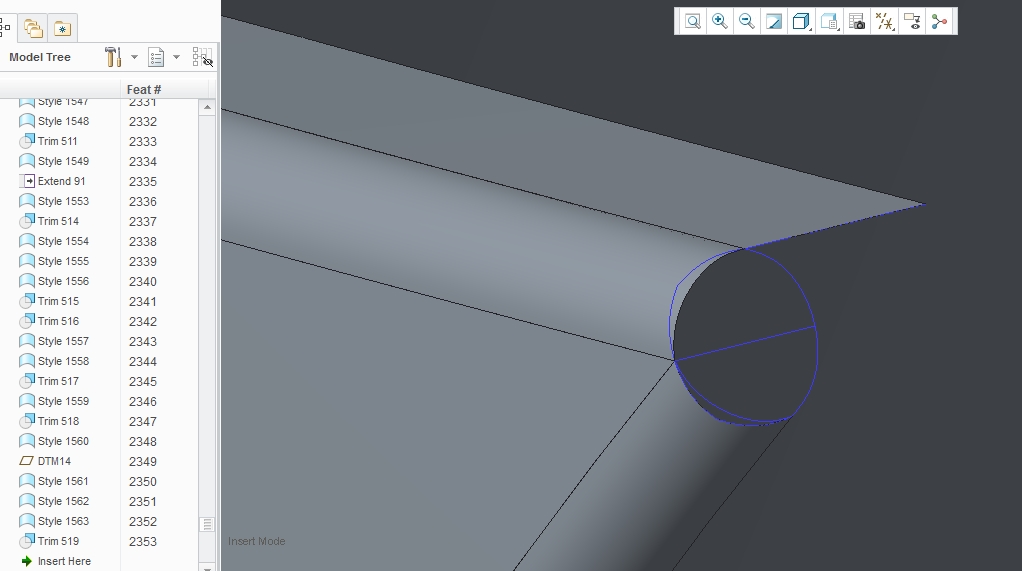The height and width of the screenshot is (571, 1022).
Task: Open the tree Show list icon
Action: (156, 57)
